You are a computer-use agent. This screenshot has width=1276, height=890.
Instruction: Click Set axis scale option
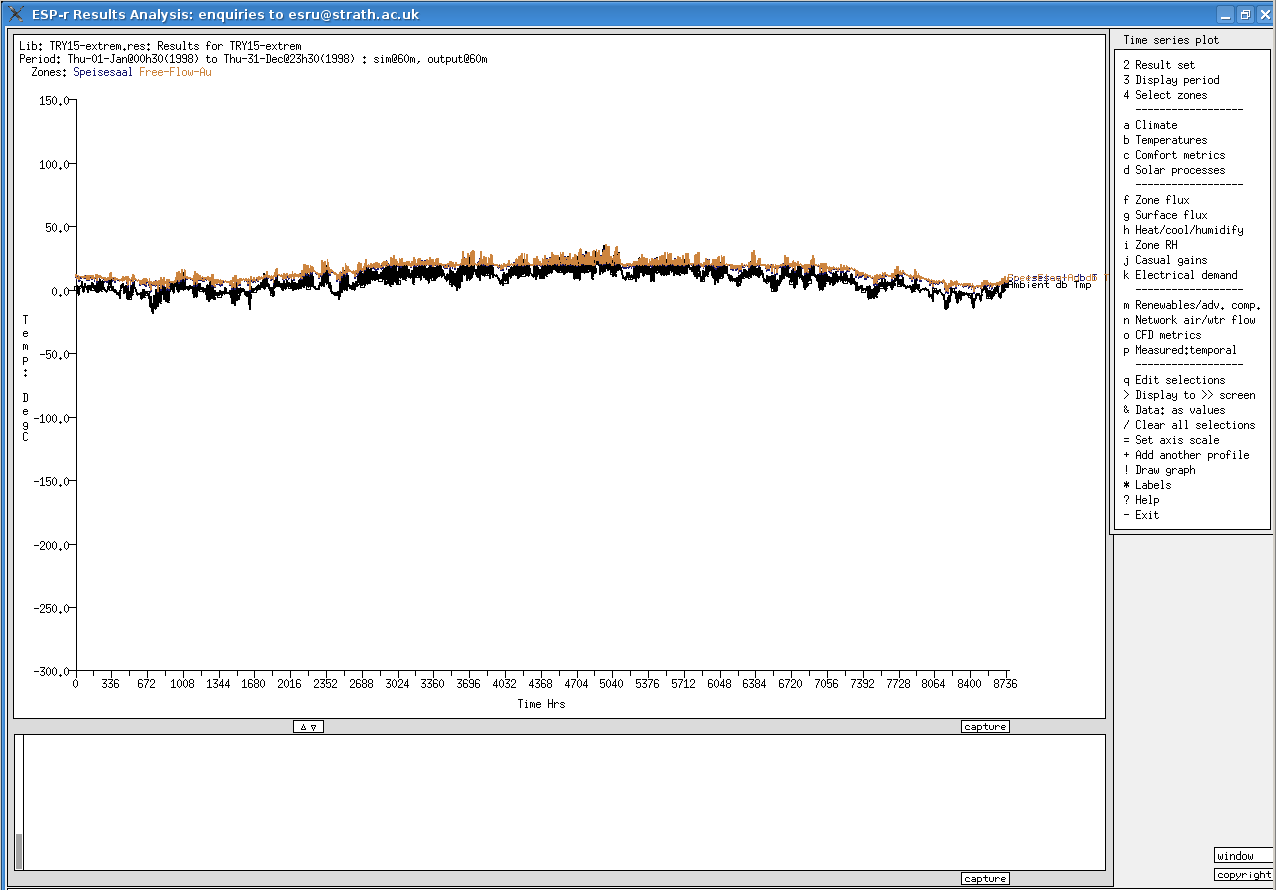pyautogui.click(x=1176, y=440)
